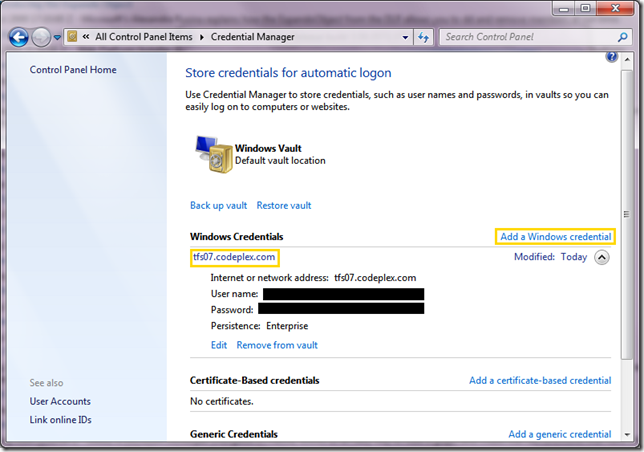644x452 pixels.
Task: Collapse the tfs07.codeplex.com credential details
Action: coord(602,257)
